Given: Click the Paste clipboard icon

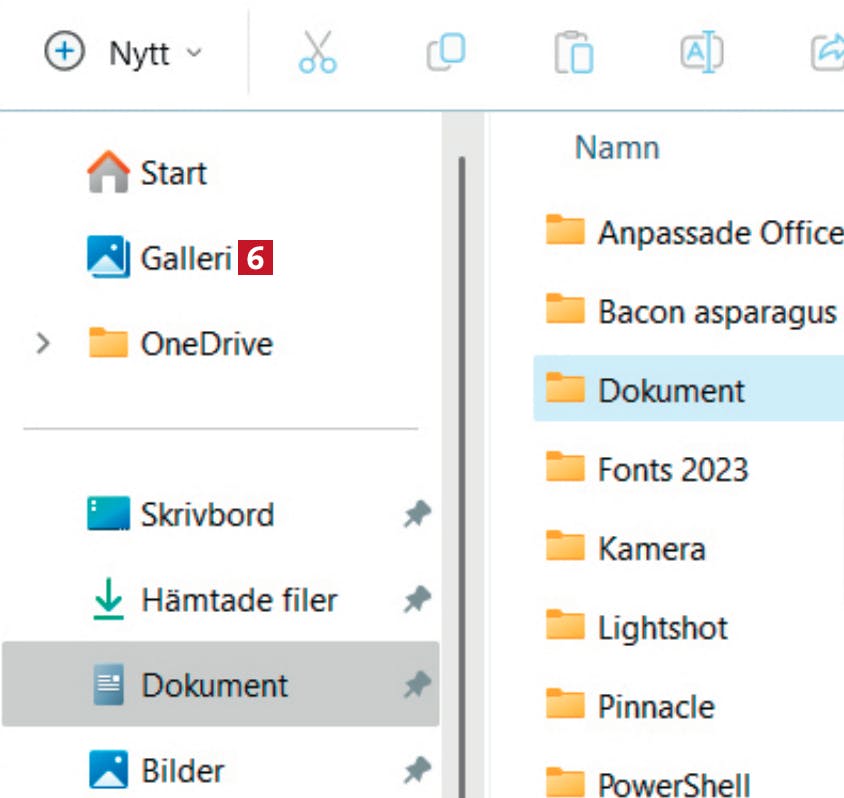Looking at the screenshot, I should click(x=574, y=52).
